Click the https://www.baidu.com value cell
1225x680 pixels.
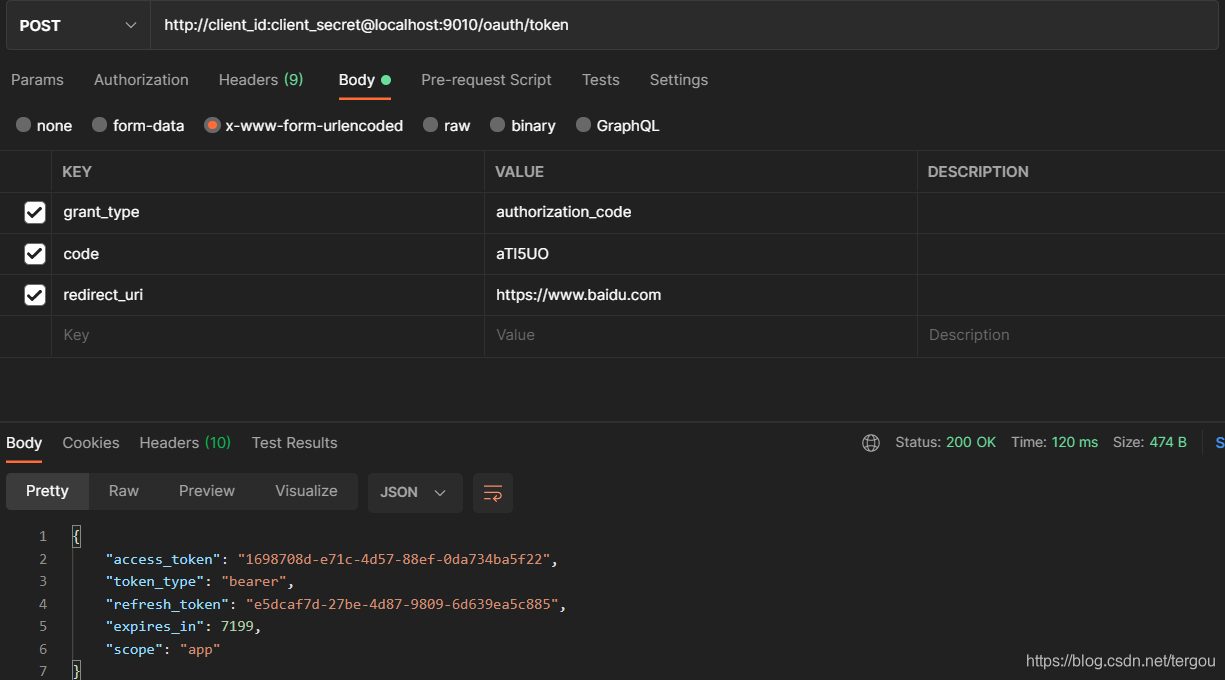pos(701,295)
